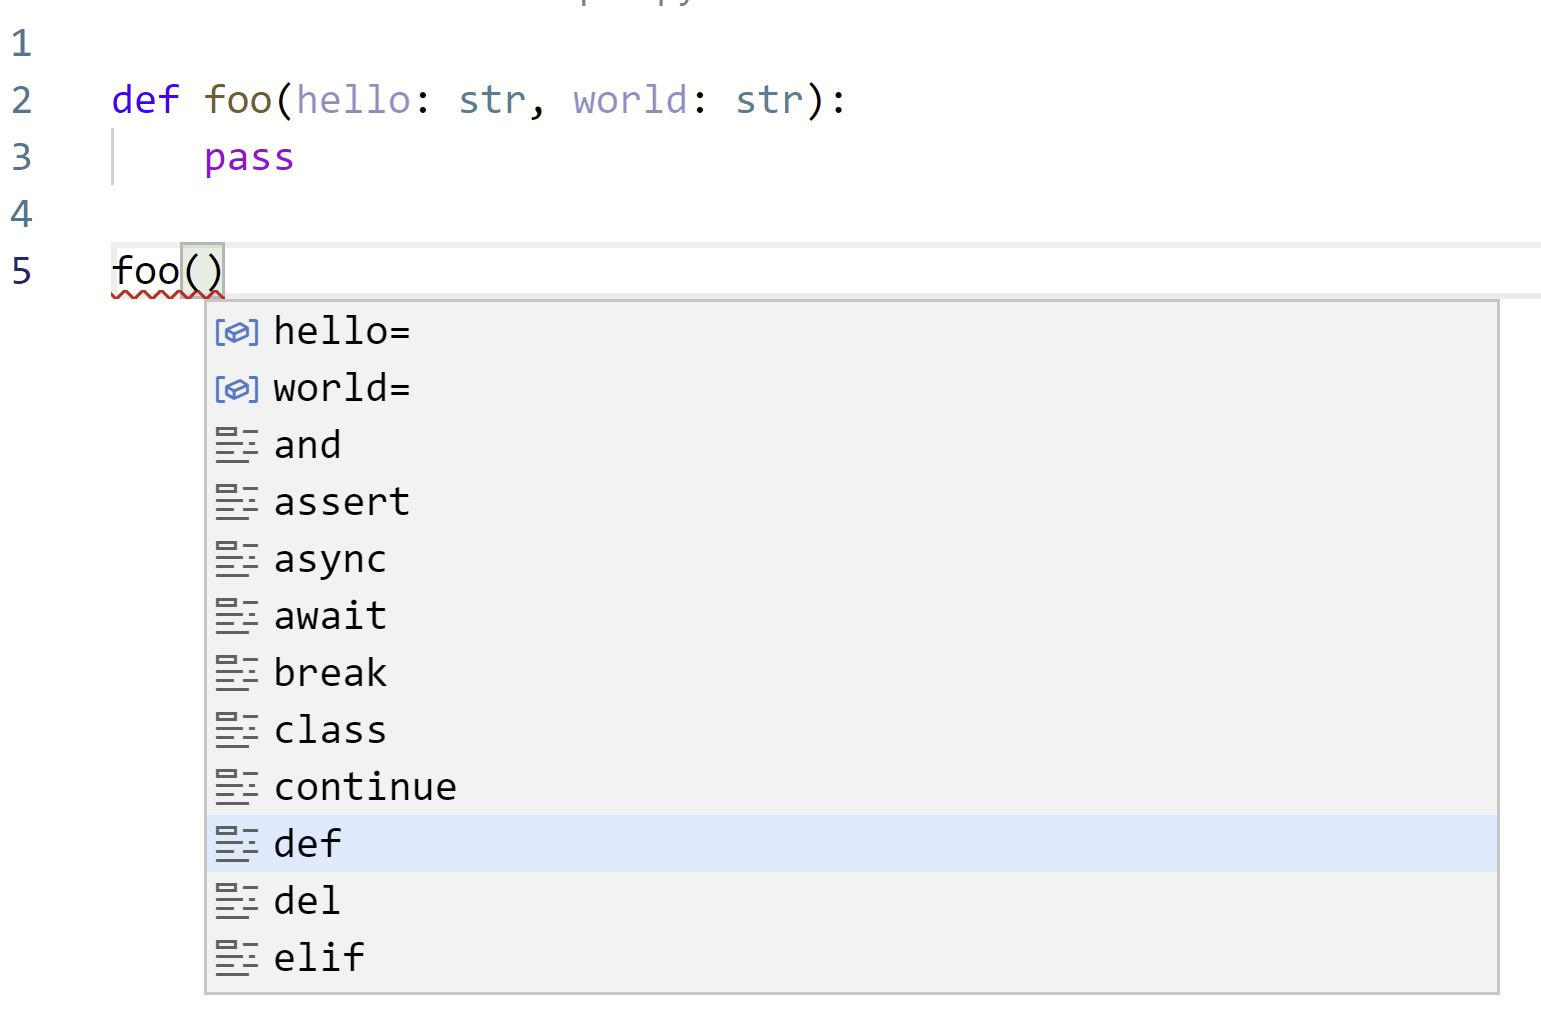Click the keyword icon next to async

click(x=237, y=559)
